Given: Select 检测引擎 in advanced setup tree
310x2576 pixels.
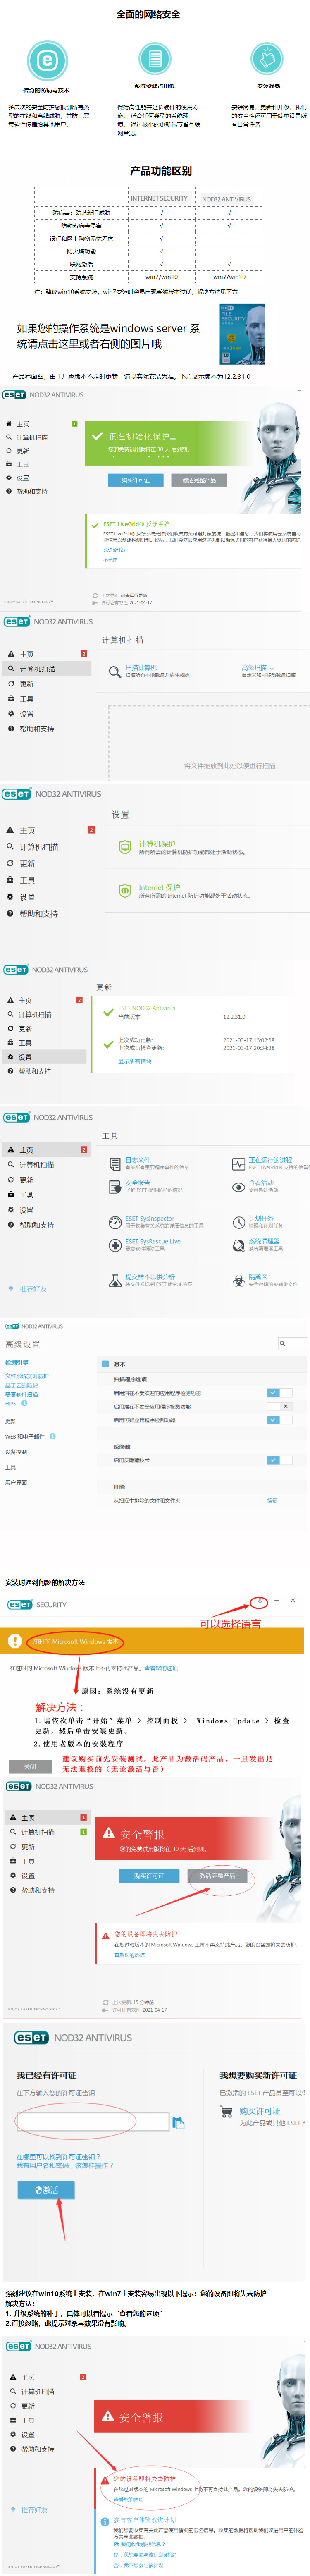Looking at the screenshot, I should pos(17,1362).
